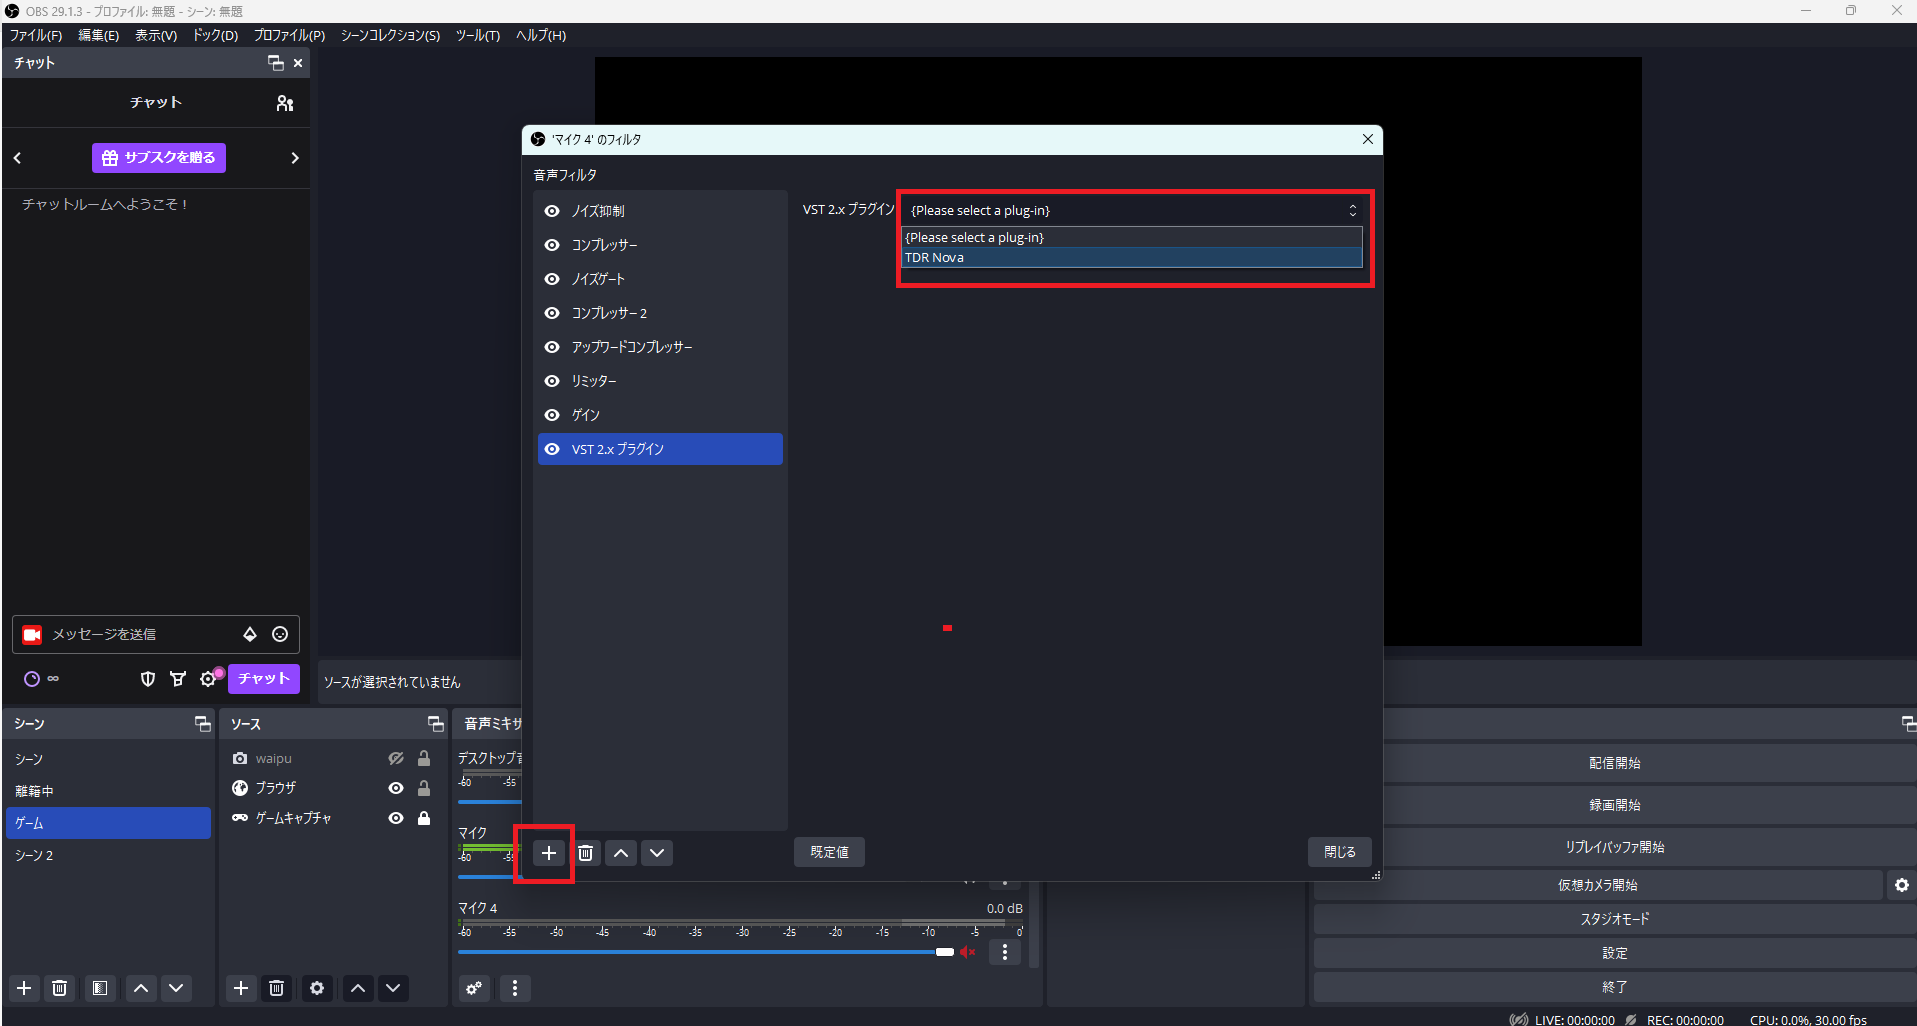Open プロファイル menu
Image resolution: width=1917 pixels, height=1026 pixels.
click(289, 35)
